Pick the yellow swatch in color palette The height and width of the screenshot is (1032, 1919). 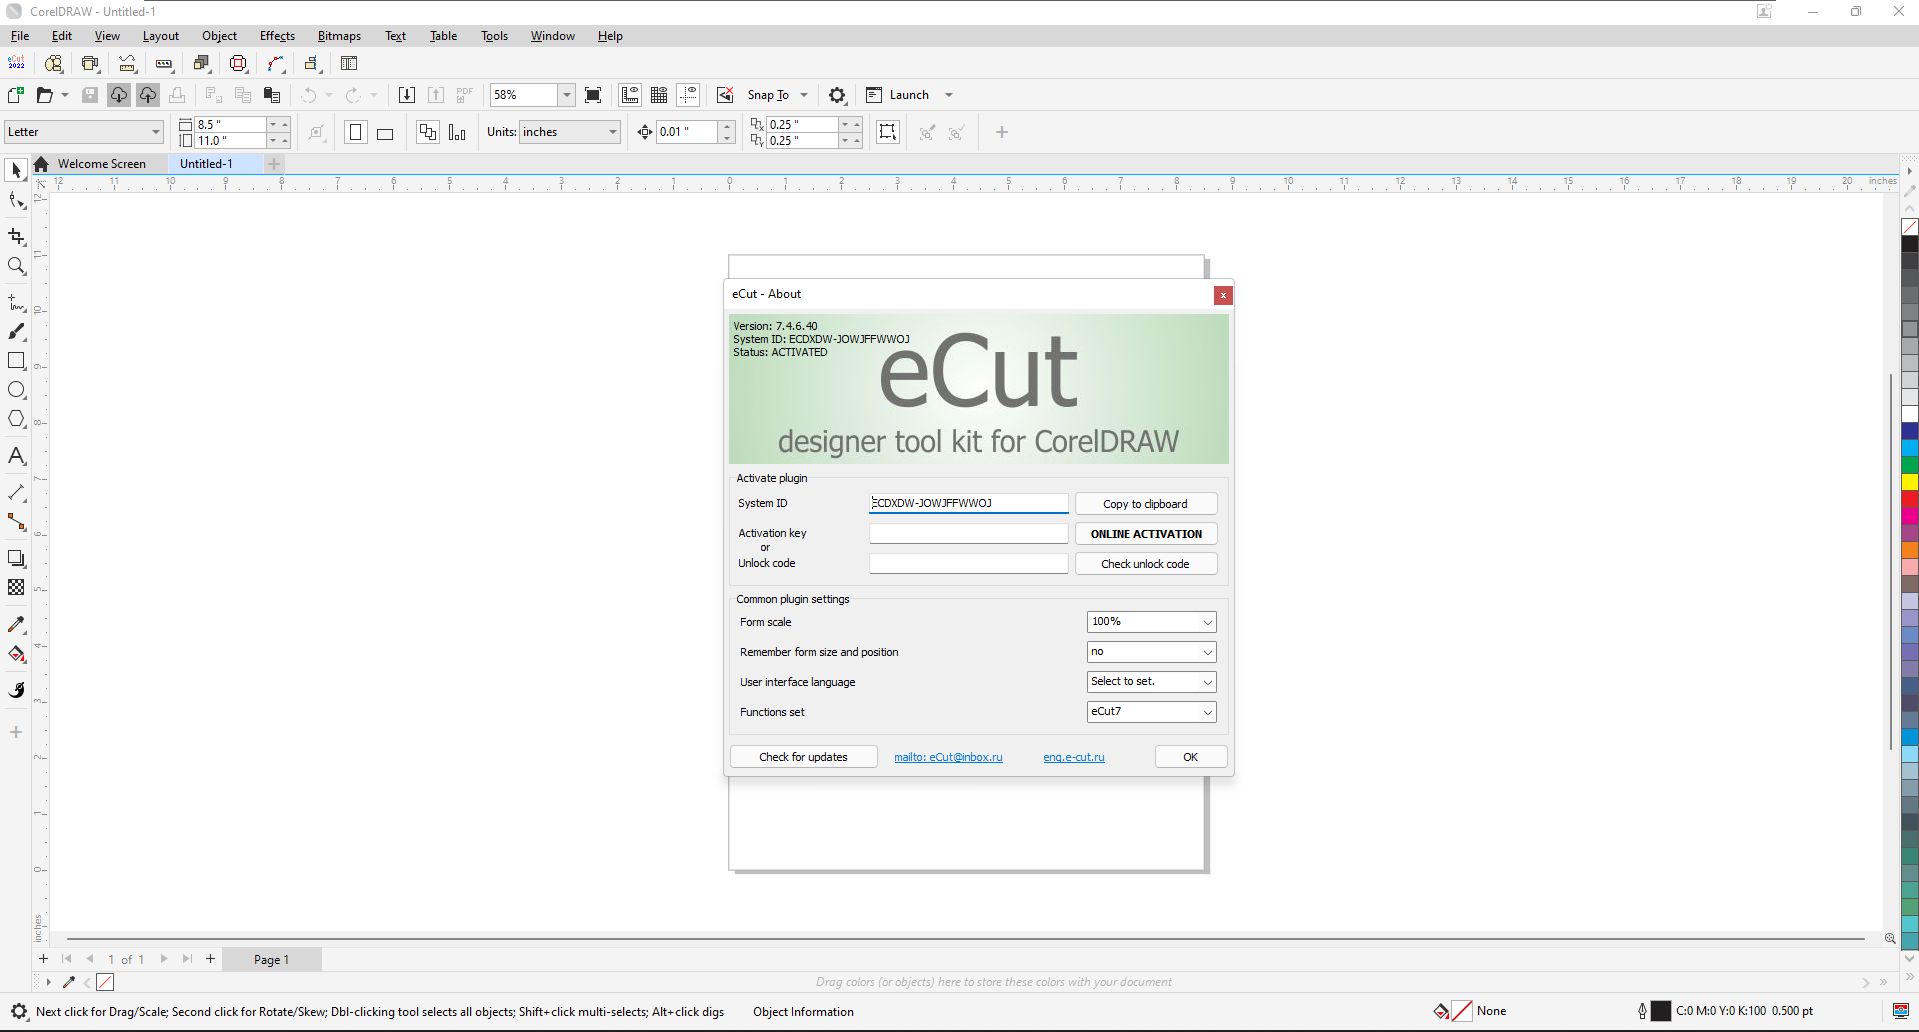(1910, 482)
